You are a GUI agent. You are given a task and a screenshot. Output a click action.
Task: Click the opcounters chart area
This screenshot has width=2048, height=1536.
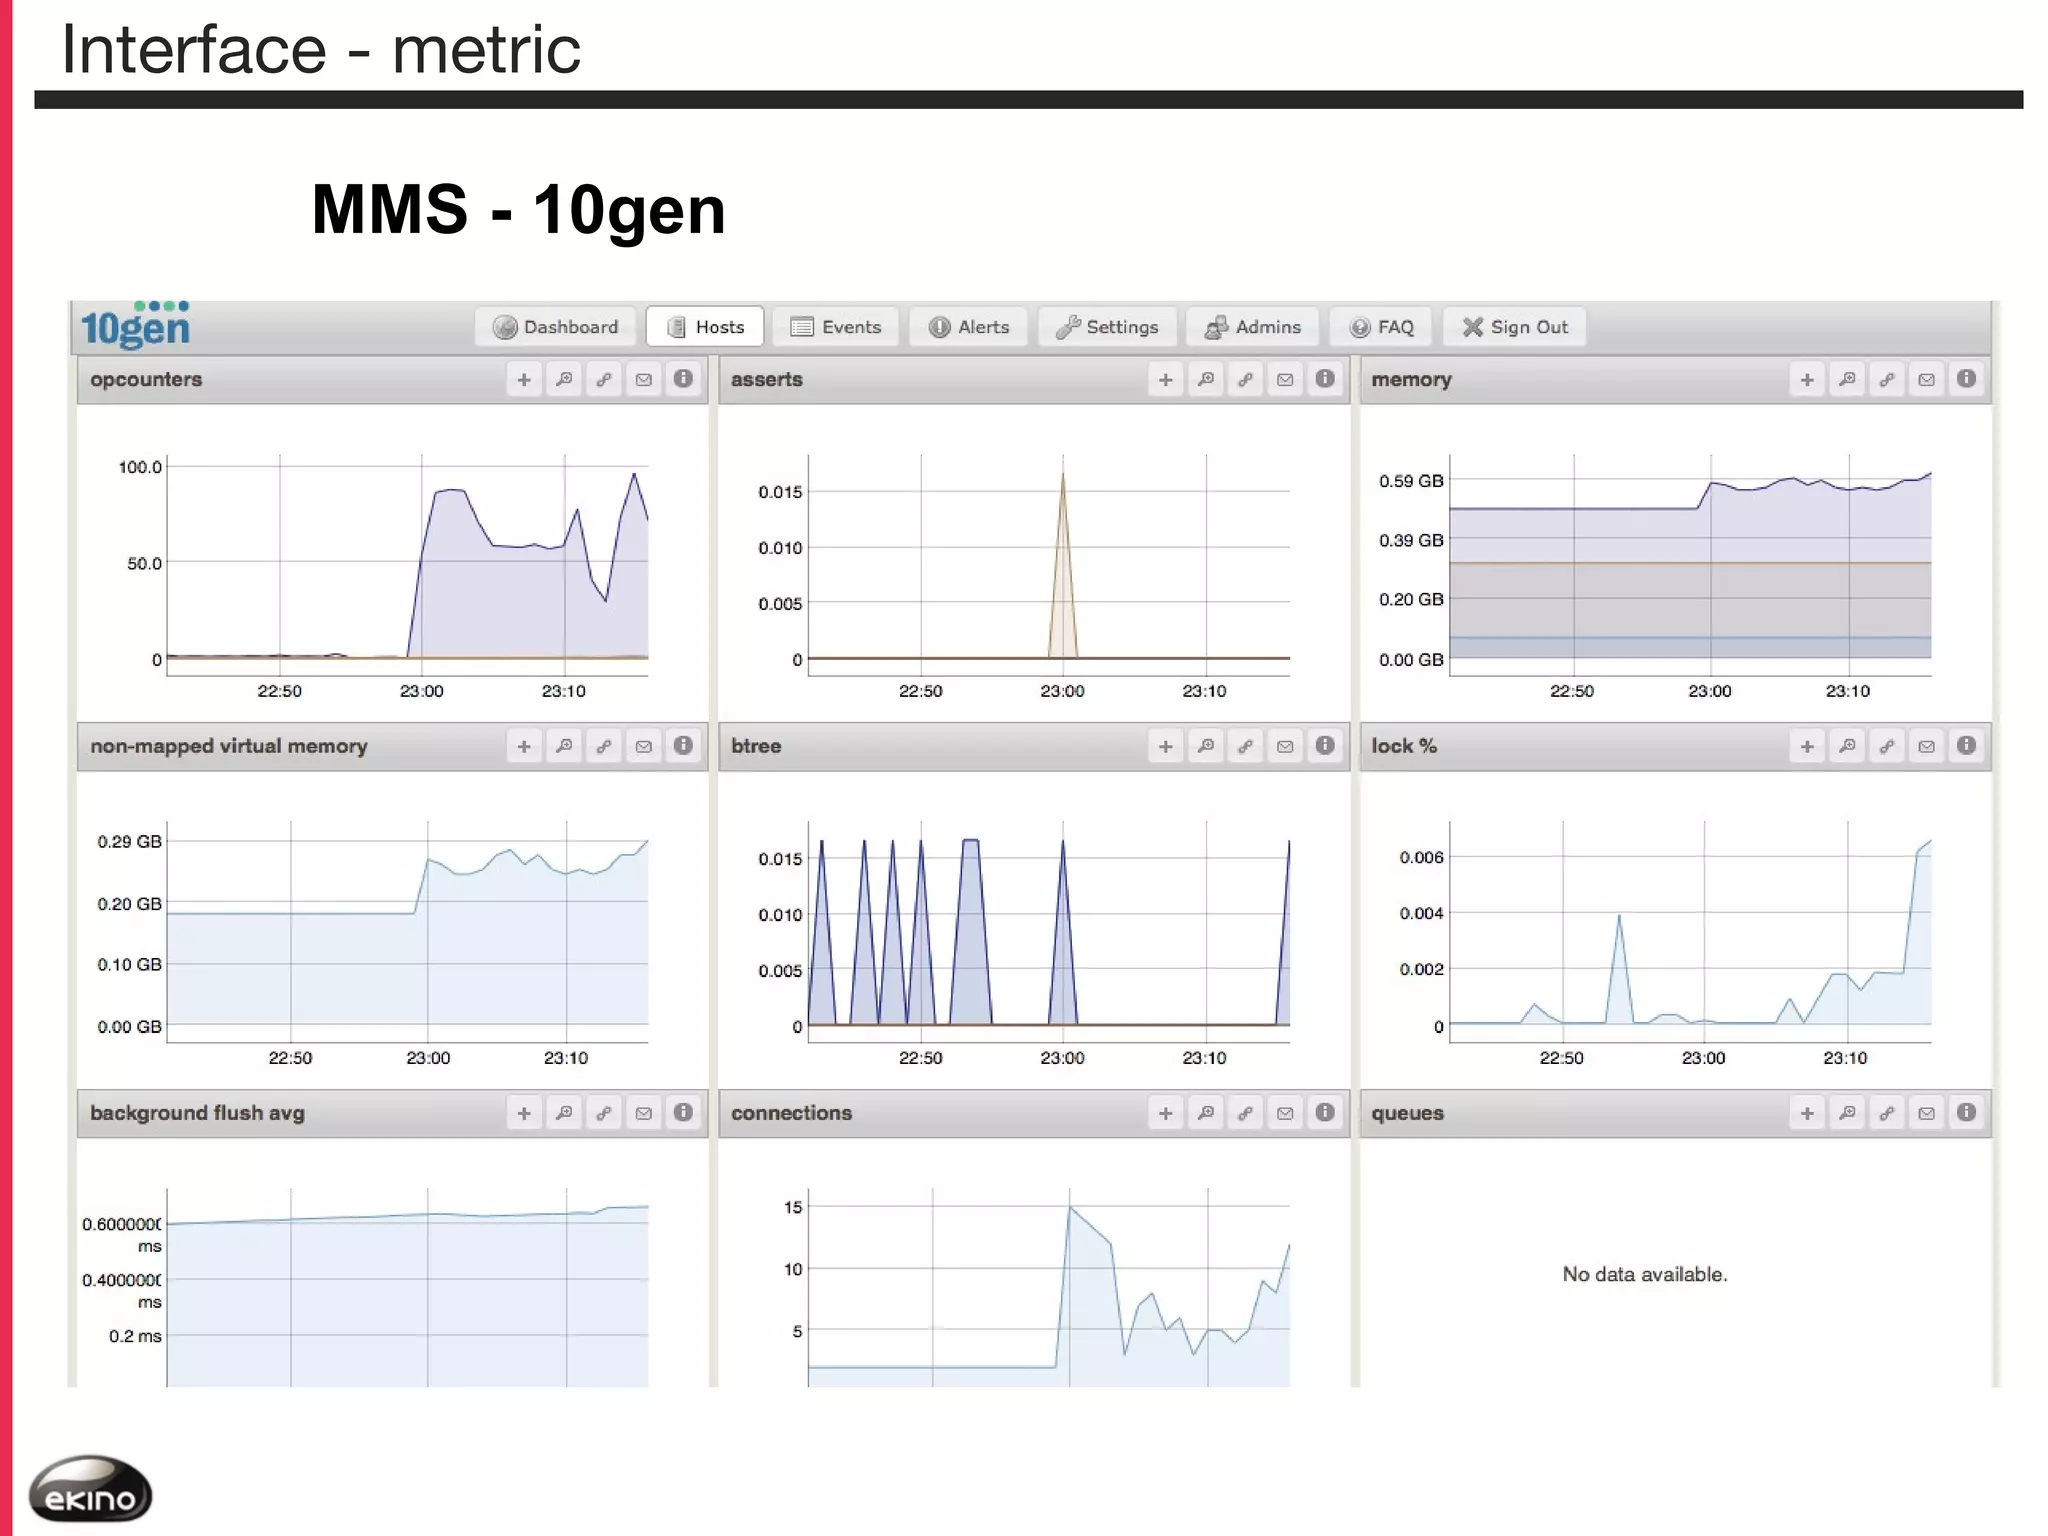click(x=408, y=565)
